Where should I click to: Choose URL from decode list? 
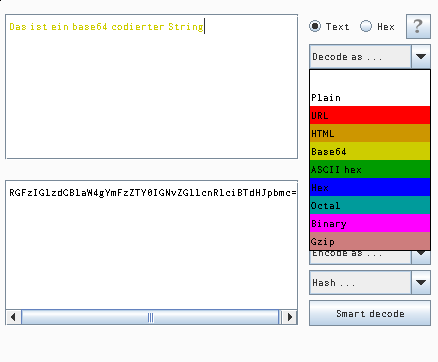[370, 115]
